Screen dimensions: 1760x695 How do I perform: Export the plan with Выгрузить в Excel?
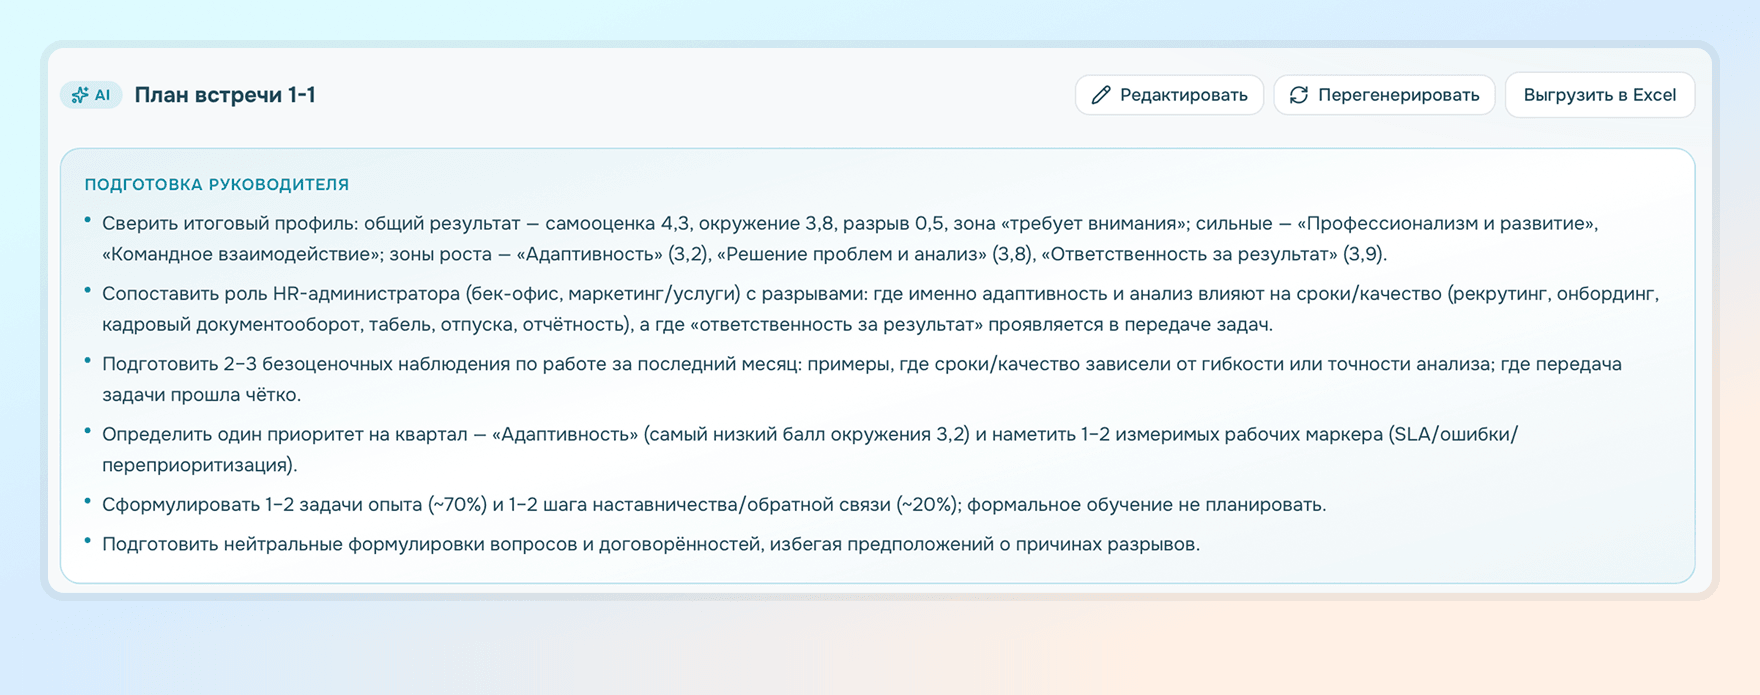point(1600,95)
